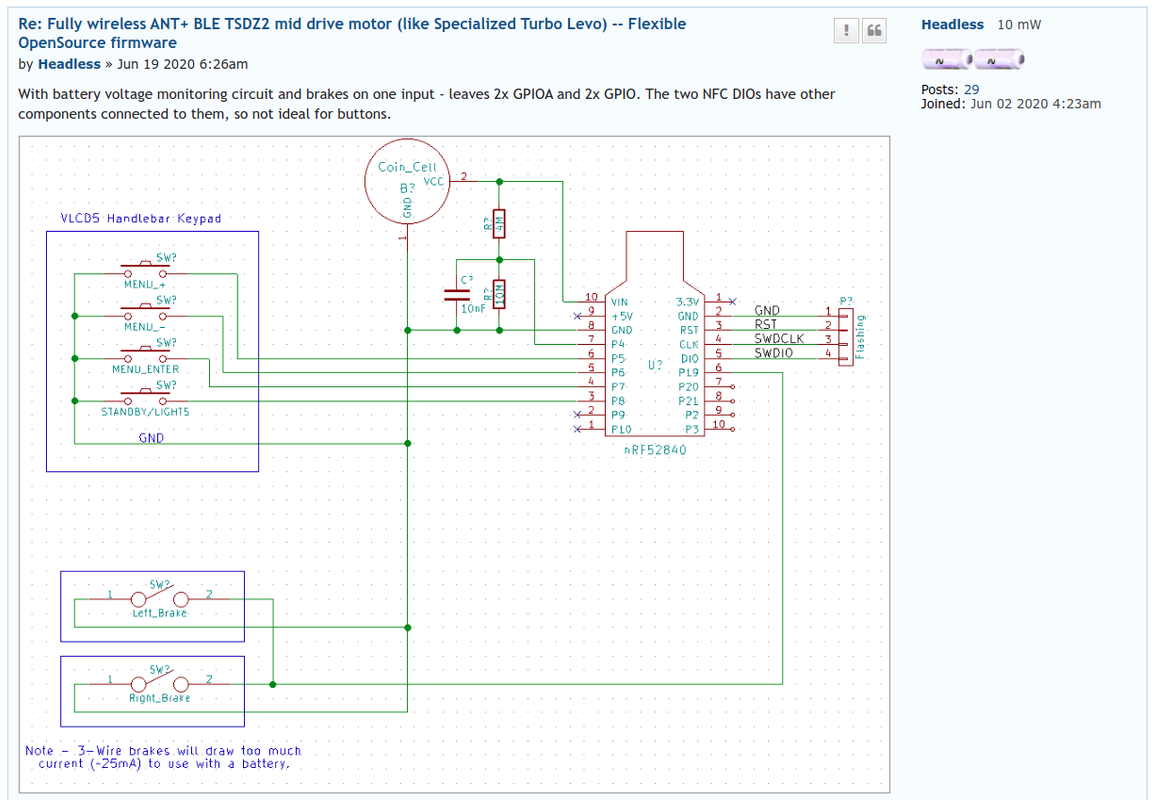
Task: Click the 10nF capacitor label
Action: 473,309
